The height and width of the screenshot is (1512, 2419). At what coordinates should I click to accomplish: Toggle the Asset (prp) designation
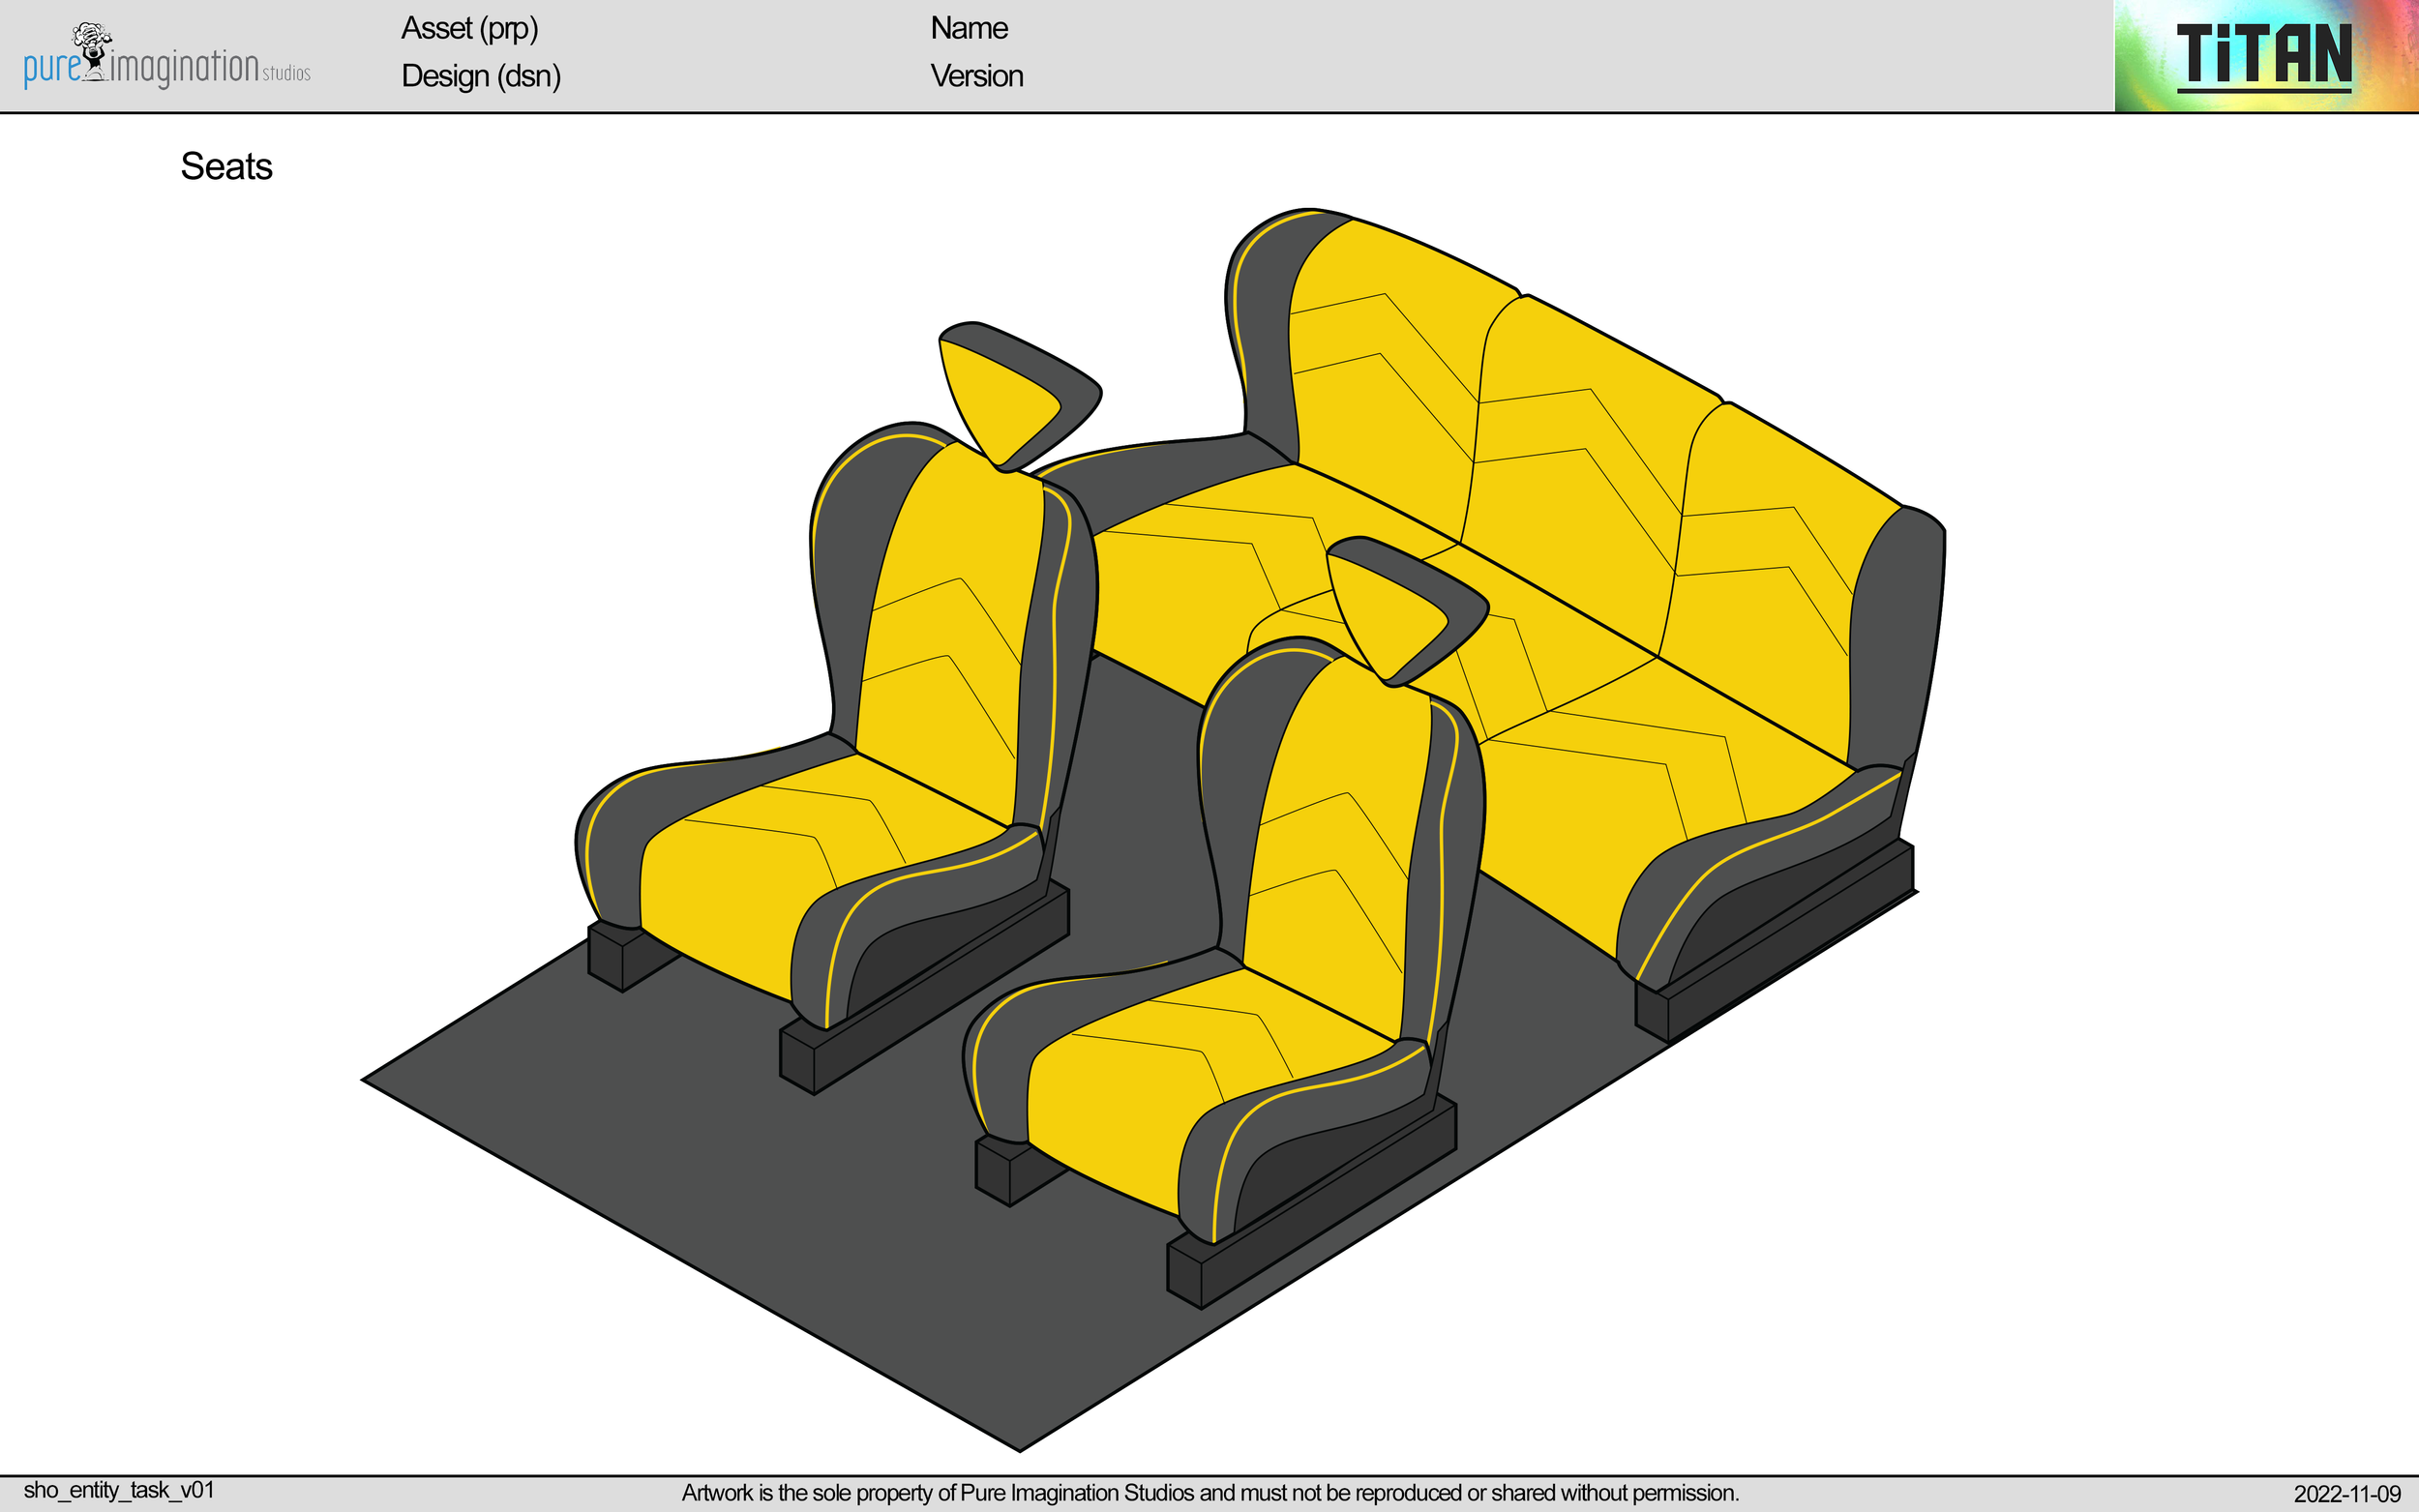(x=470, y=30)
